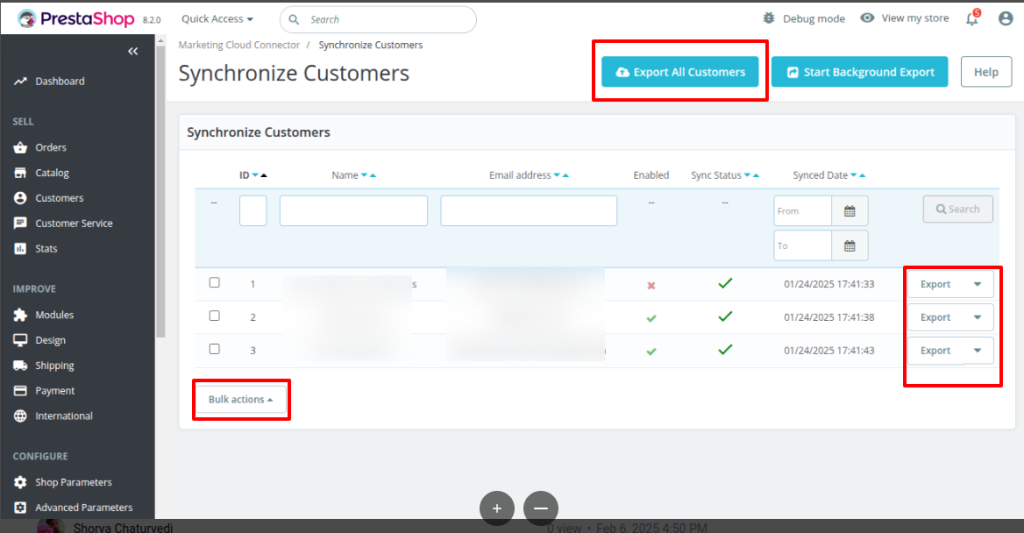Open the notifications bell

coord(972,18)
